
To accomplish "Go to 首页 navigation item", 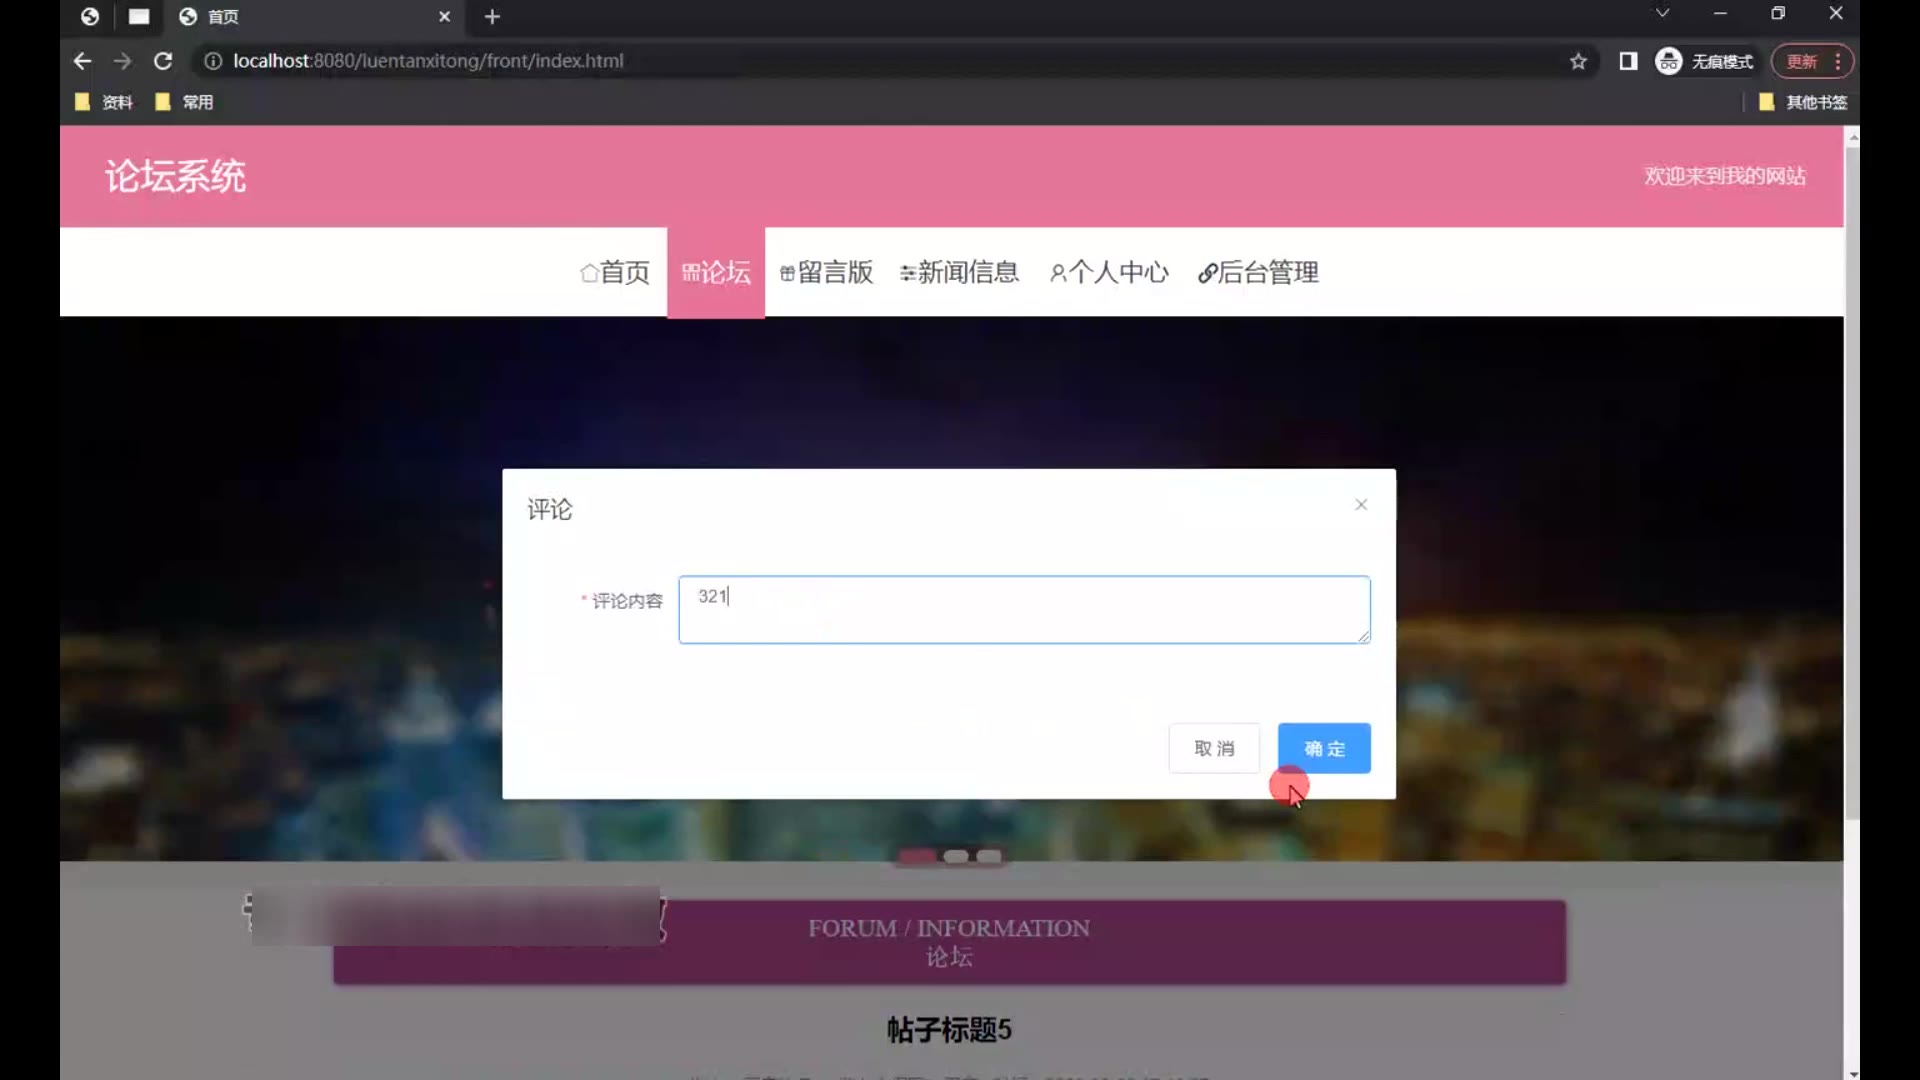I will [x=615, y=272].
